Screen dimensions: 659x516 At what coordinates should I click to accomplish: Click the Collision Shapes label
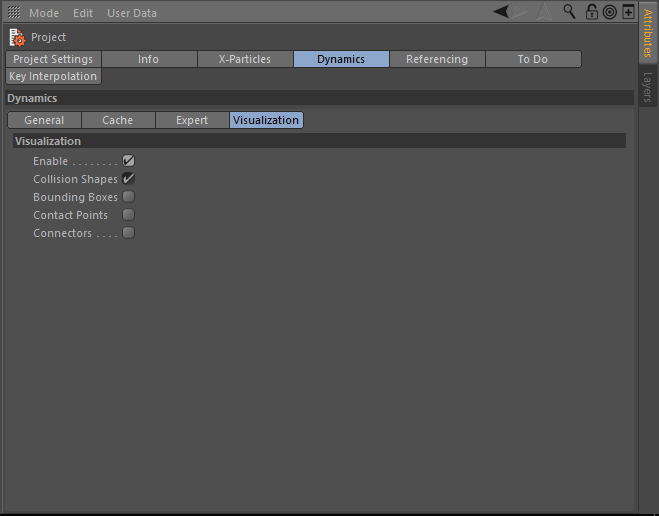click(x=75, y=179)
